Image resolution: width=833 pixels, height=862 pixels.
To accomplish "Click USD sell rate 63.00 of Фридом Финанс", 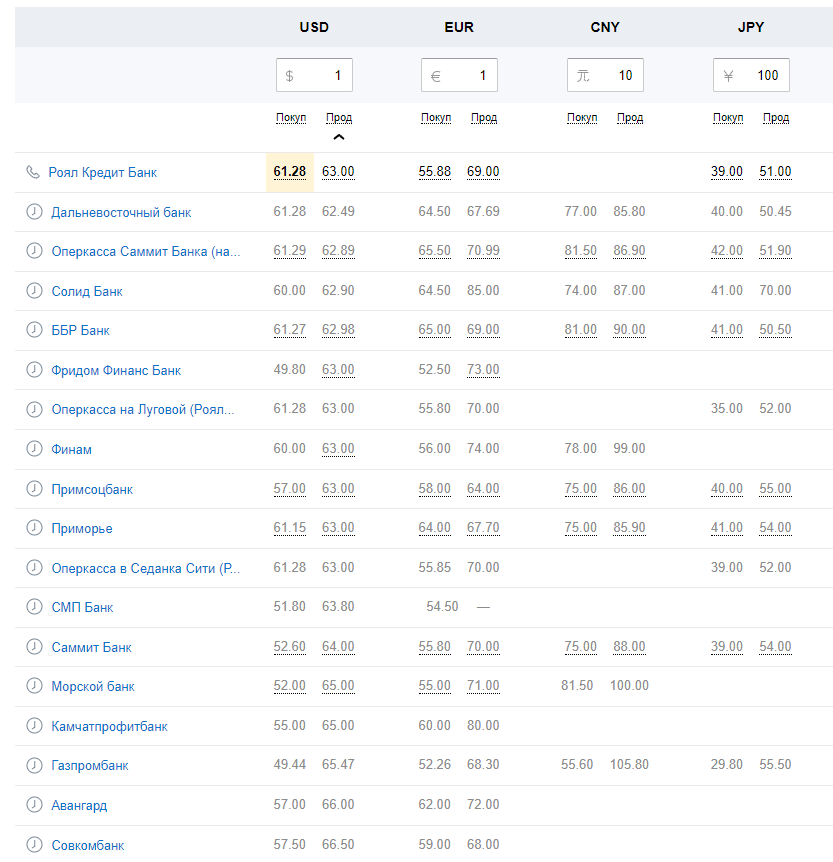I will click(338, 370).
